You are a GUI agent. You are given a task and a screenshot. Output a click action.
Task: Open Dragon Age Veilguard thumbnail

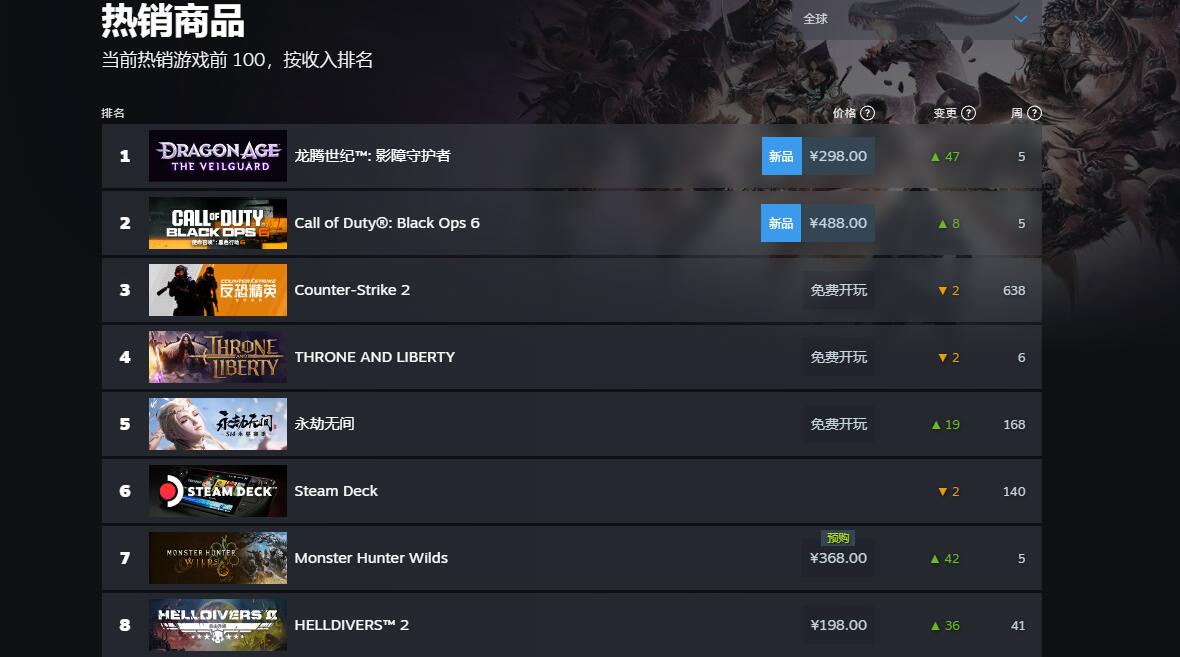tap(217, 156)
